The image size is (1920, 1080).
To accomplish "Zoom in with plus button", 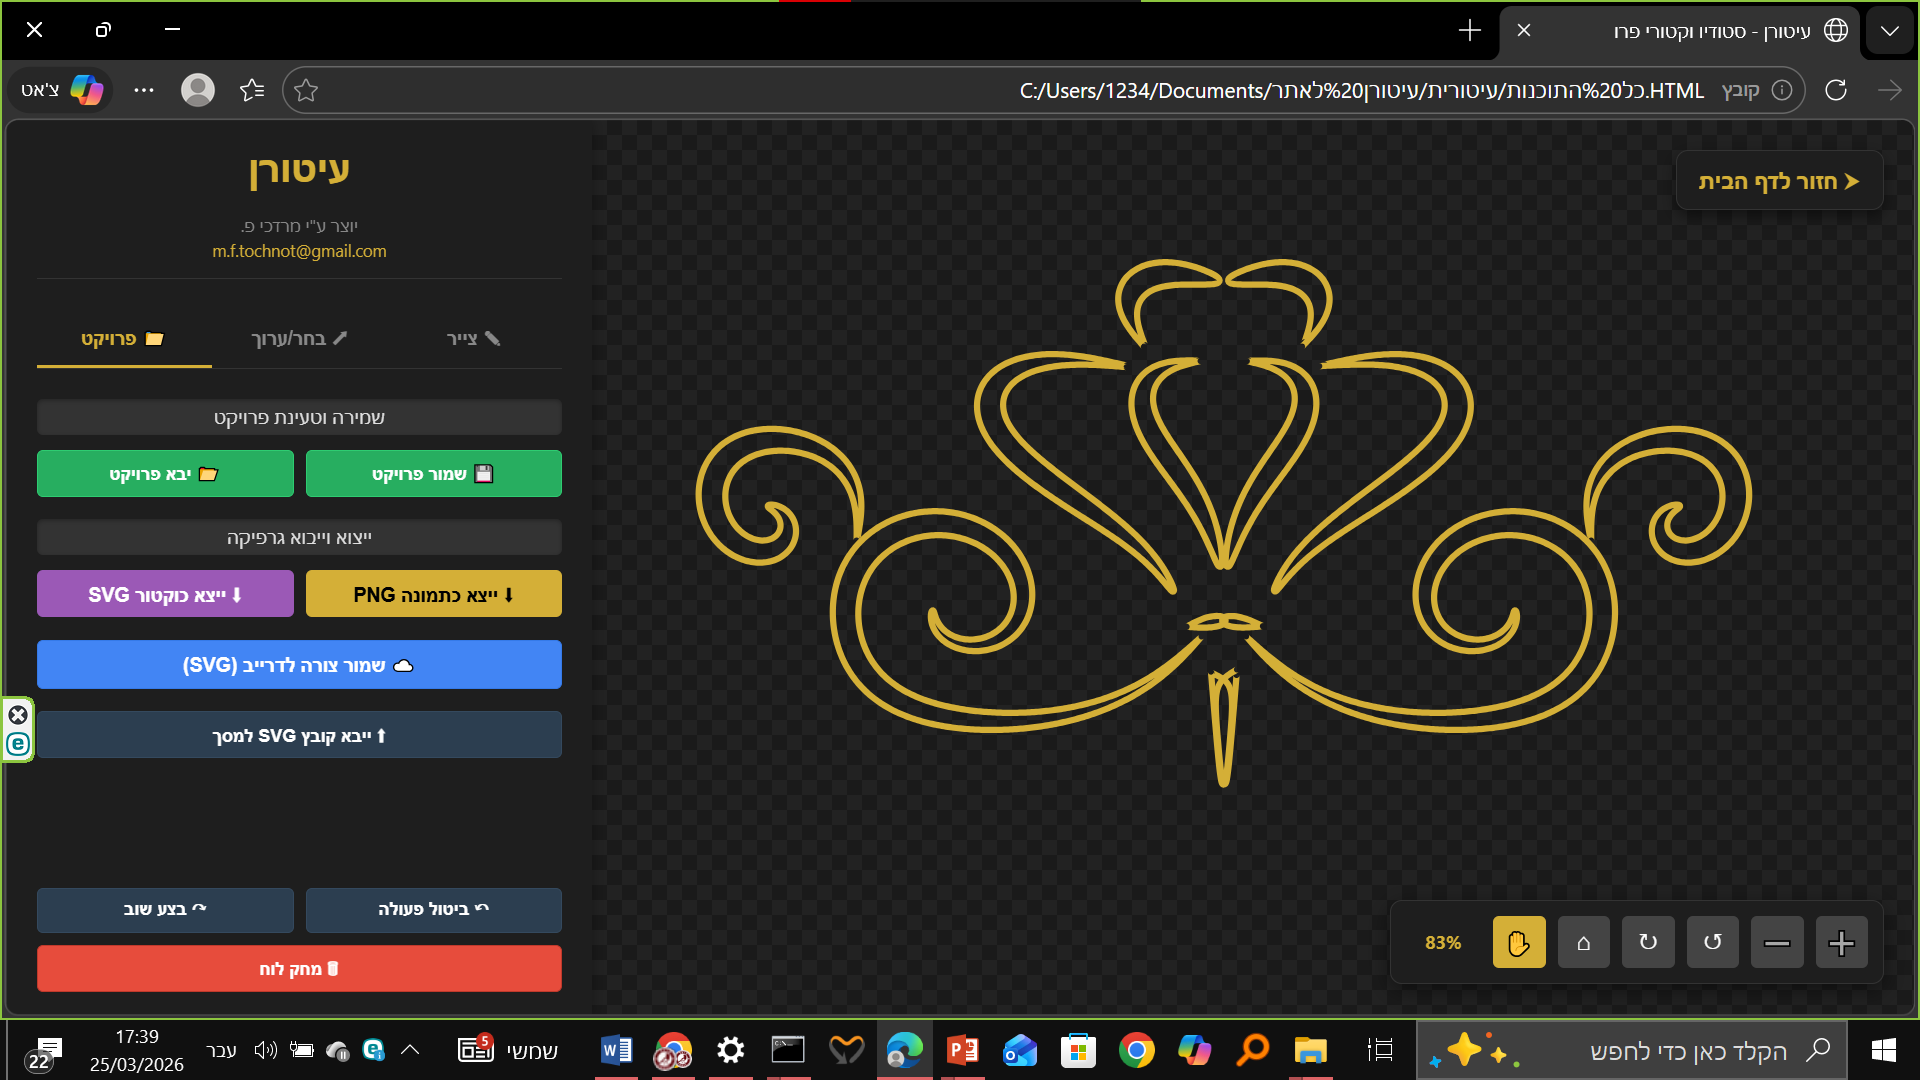I will tap(1841, 942).
